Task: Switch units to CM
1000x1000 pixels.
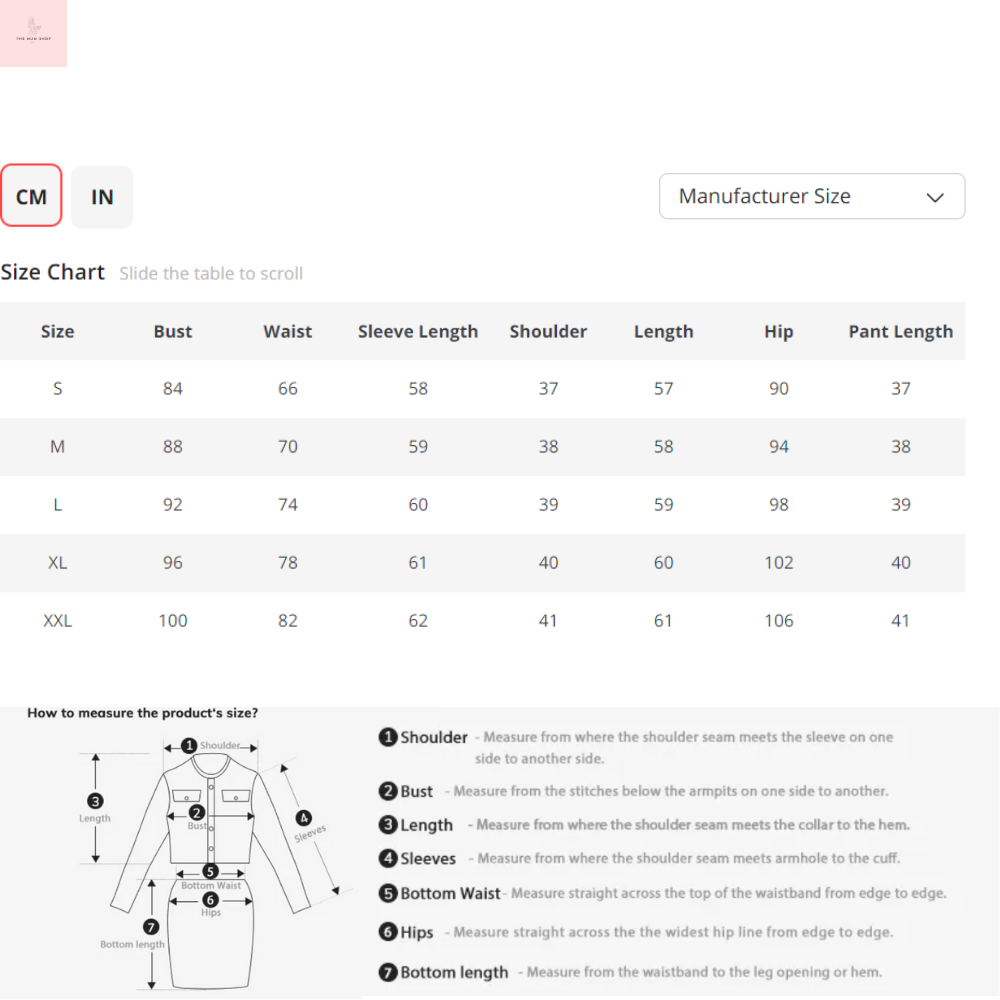Action: [x=31, y=196]
